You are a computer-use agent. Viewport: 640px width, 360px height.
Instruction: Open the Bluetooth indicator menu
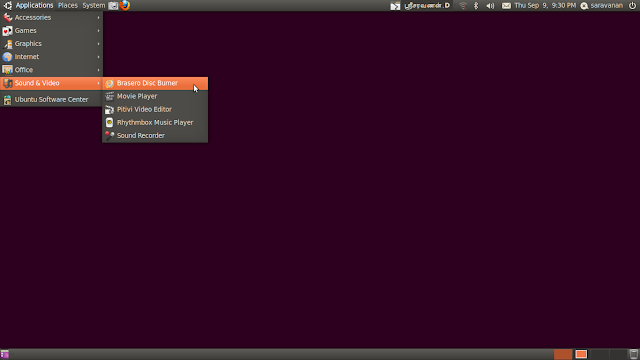point(476,6)
